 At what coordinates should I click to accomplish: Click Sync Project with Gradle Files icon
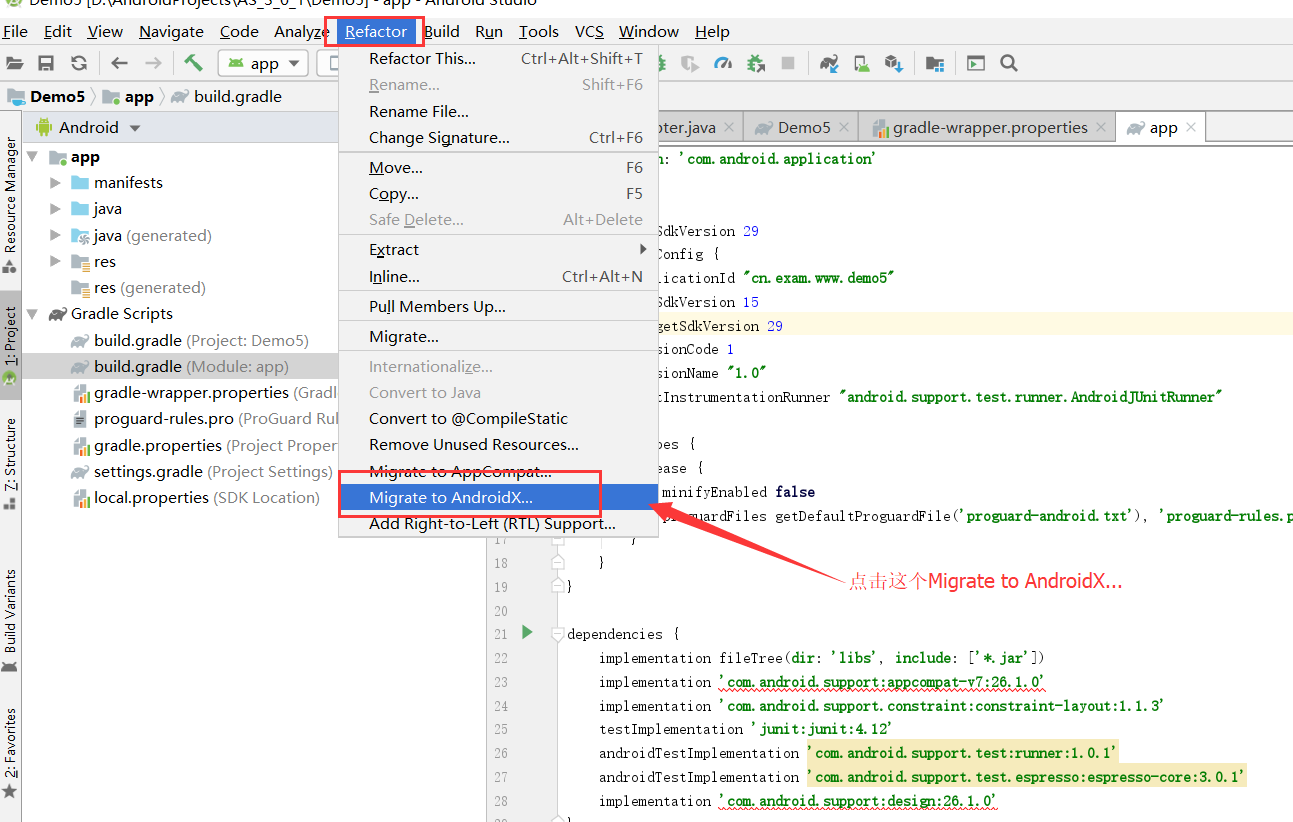tap(828, 63)
